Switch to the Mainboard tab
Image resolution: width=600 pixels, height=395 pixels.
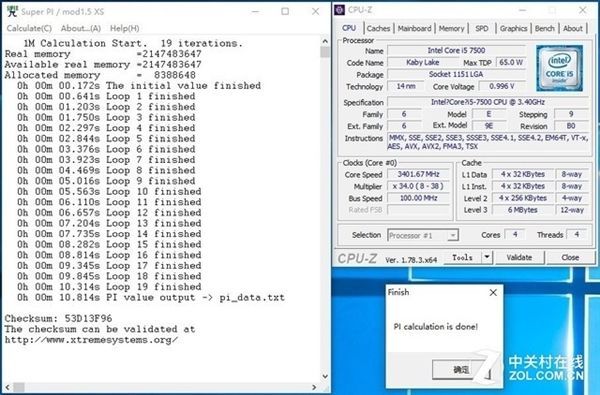(414, 28)
